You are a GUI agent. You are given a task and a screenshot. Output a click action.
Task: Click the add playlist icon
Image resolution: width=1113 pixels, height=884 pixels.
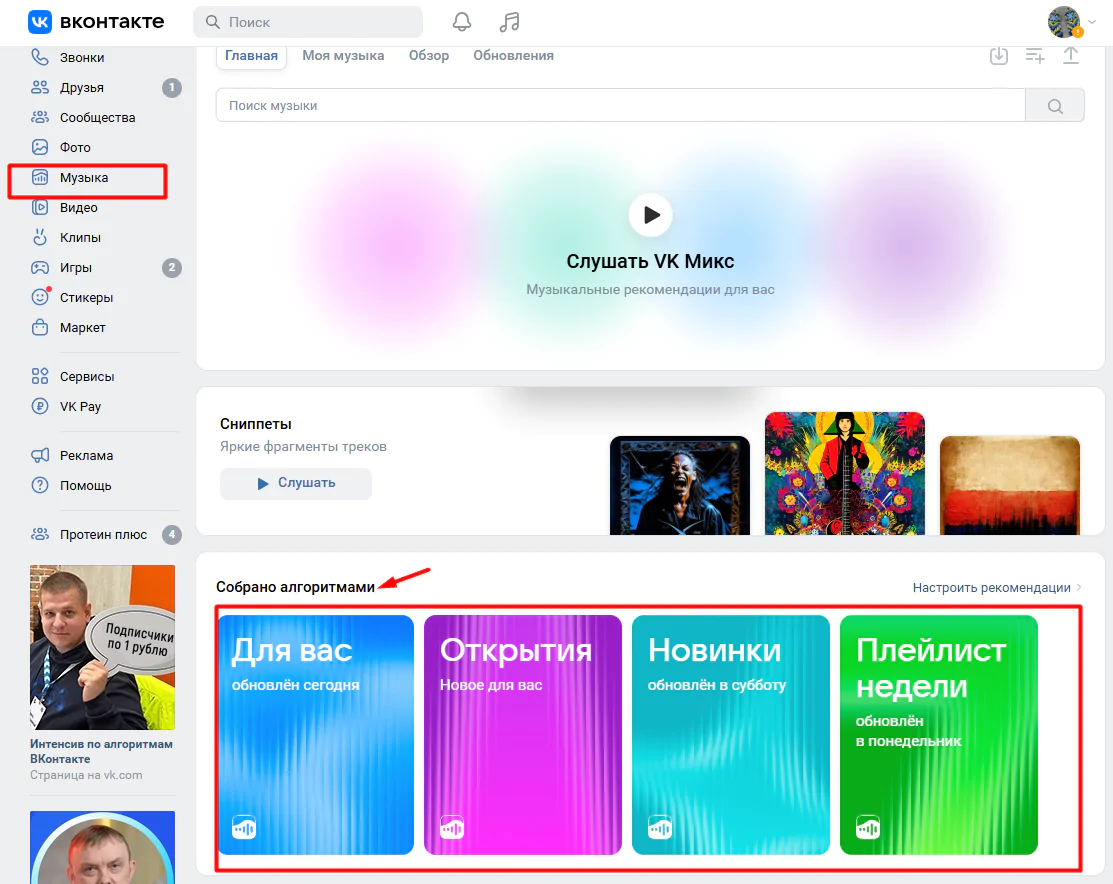[x=1035, y=55]
